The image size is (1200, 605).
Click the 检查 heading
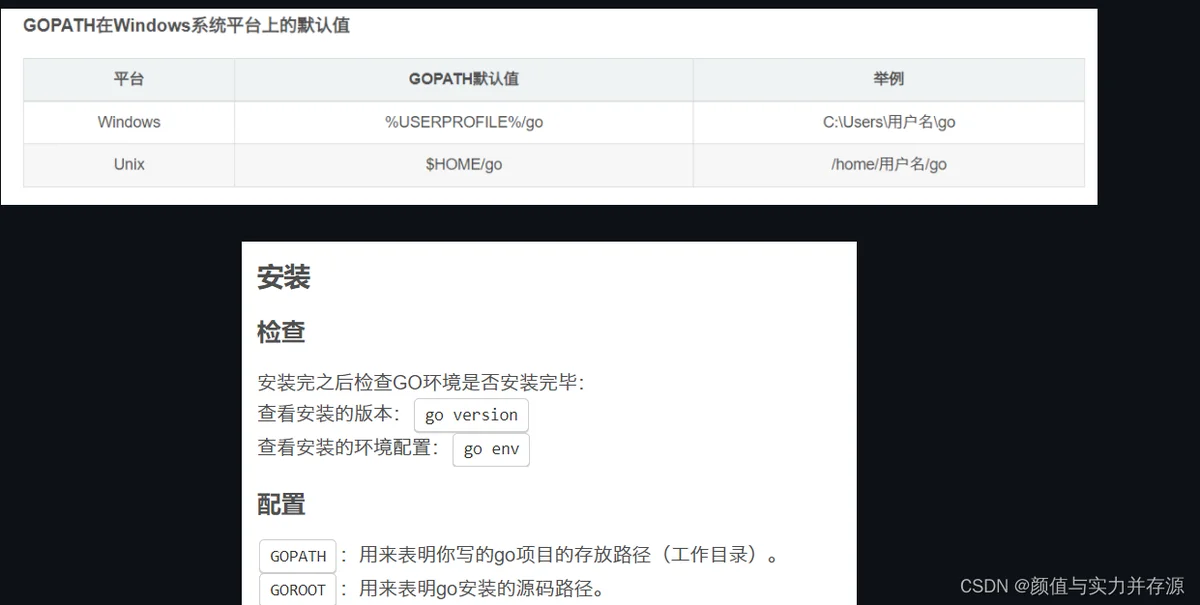click(x=281, y=332)
